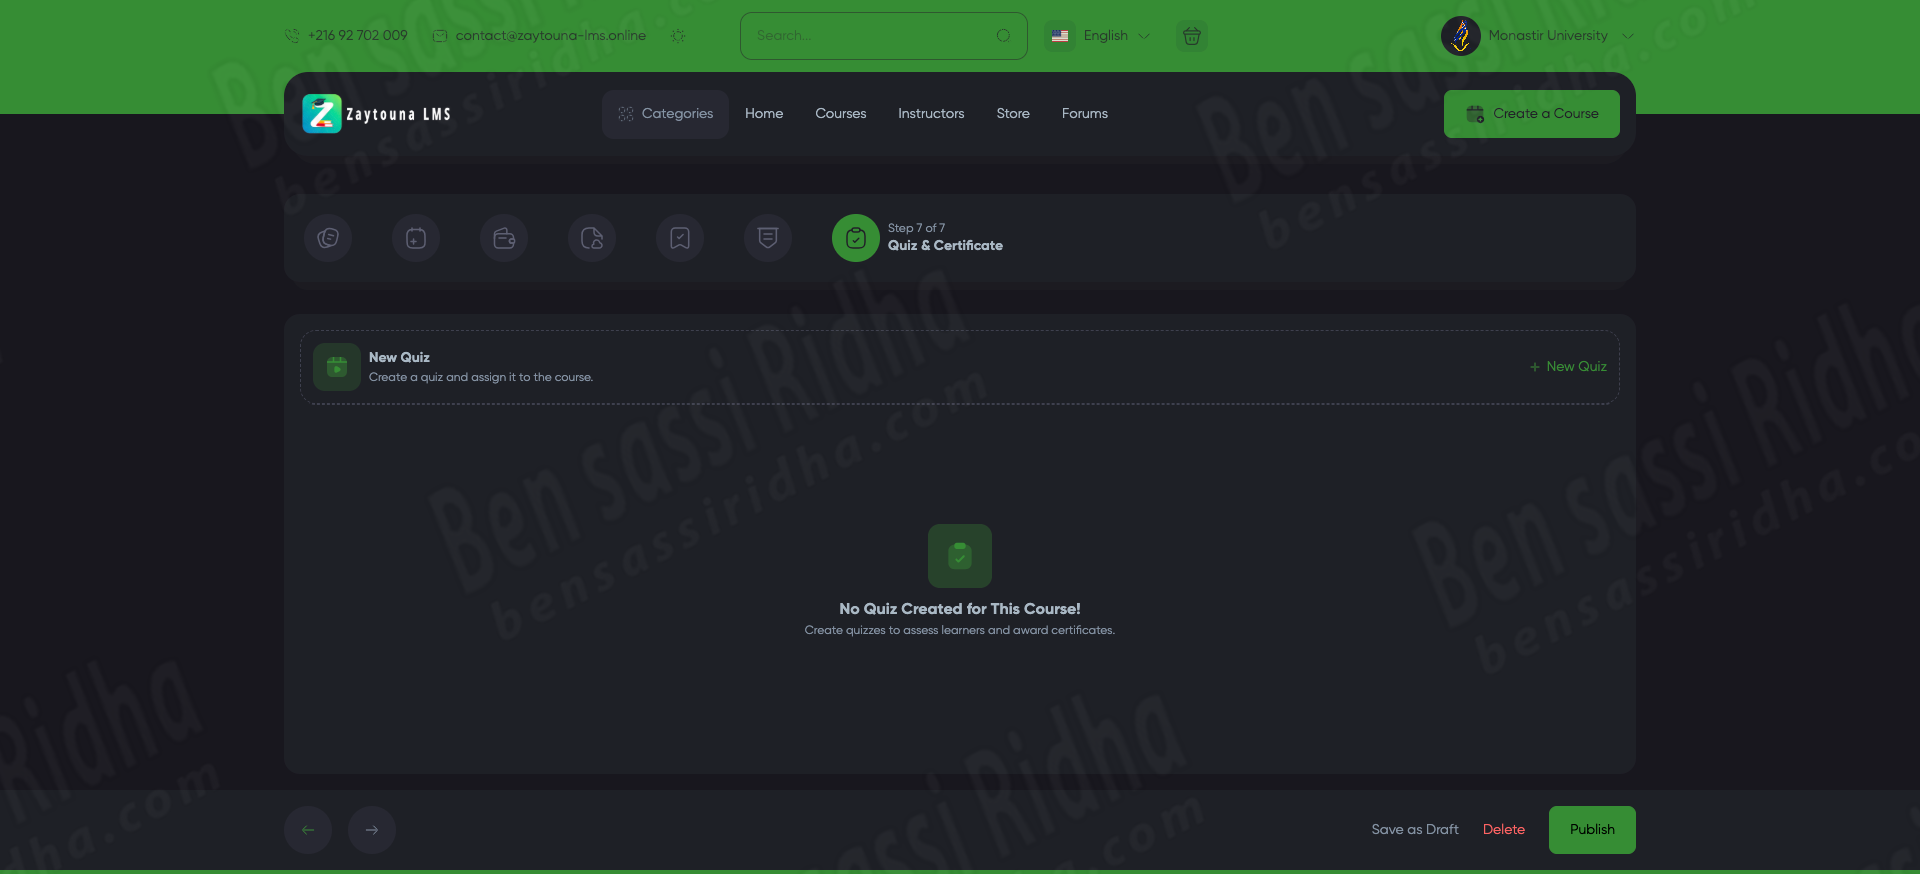Open the shopping basket icon
This screenshot has width=1920, height=874.
(x=1191, y=36)
